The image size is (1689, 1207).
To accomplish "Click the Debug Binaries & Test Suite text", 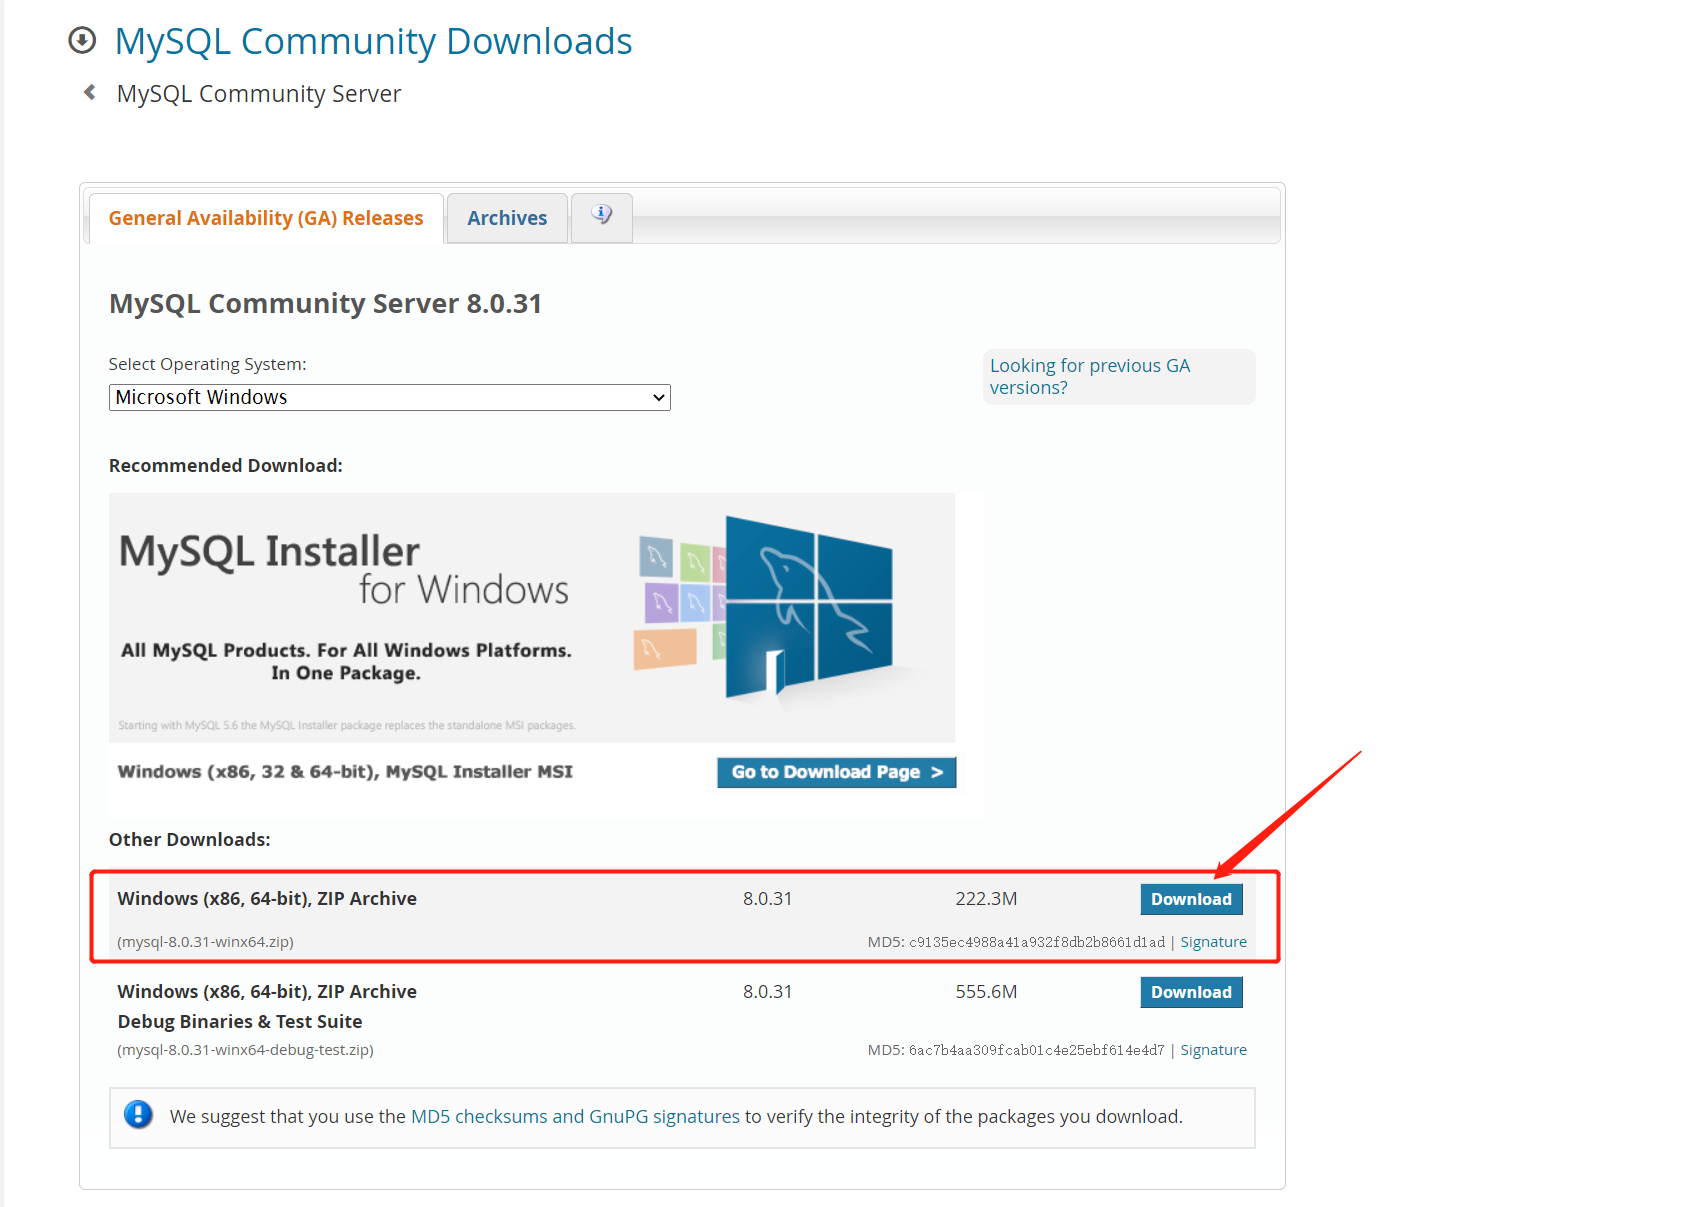I will tap(240, 1022).
